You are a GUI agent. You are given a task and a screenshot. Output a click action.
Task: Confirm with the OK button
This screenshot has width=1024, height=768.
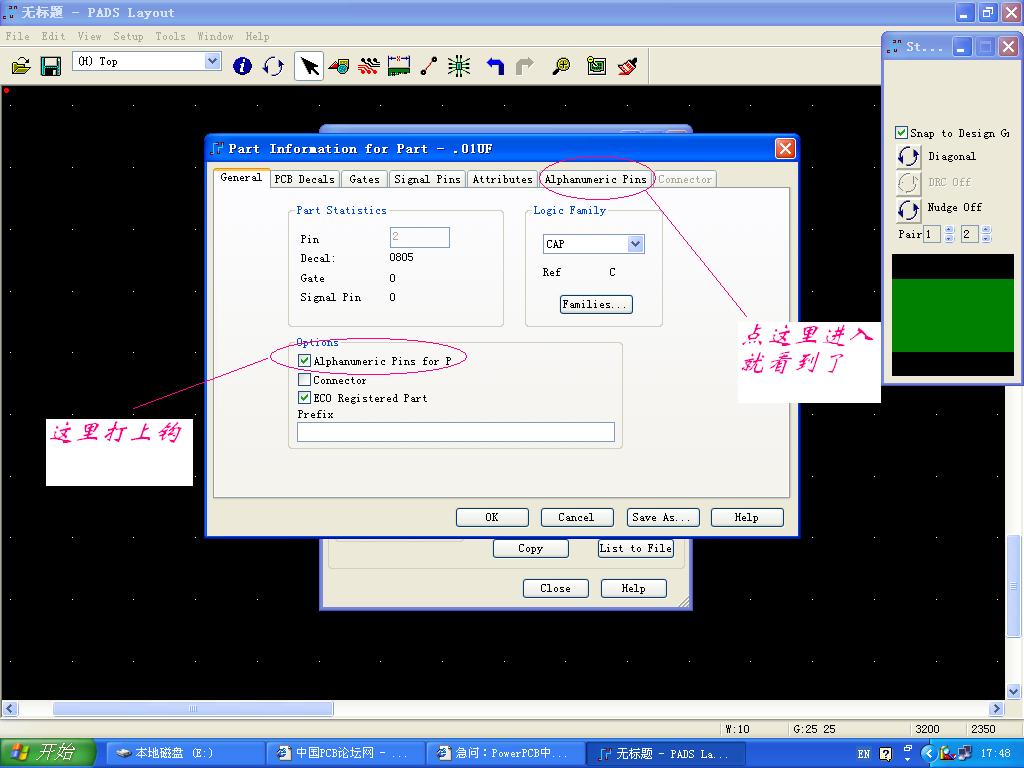(492, 517)
